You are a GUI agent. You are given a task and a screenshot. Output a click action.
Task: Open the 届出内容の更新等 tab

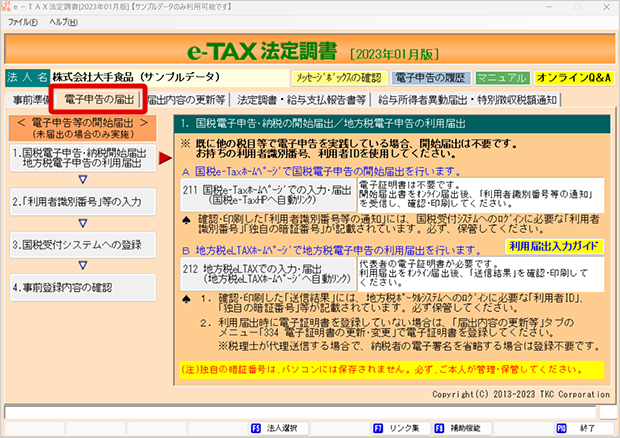[186, 100]
